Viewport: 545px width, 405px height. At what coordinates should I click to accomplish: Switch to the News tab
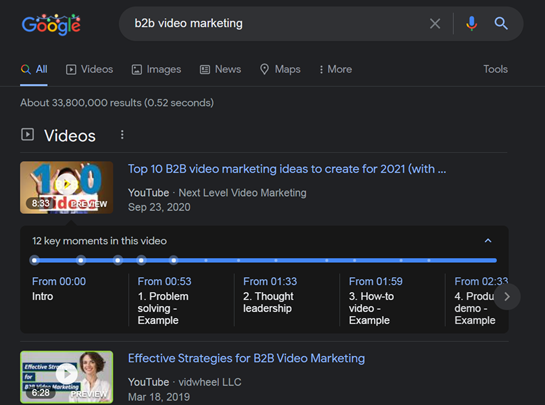pos(220,69)
